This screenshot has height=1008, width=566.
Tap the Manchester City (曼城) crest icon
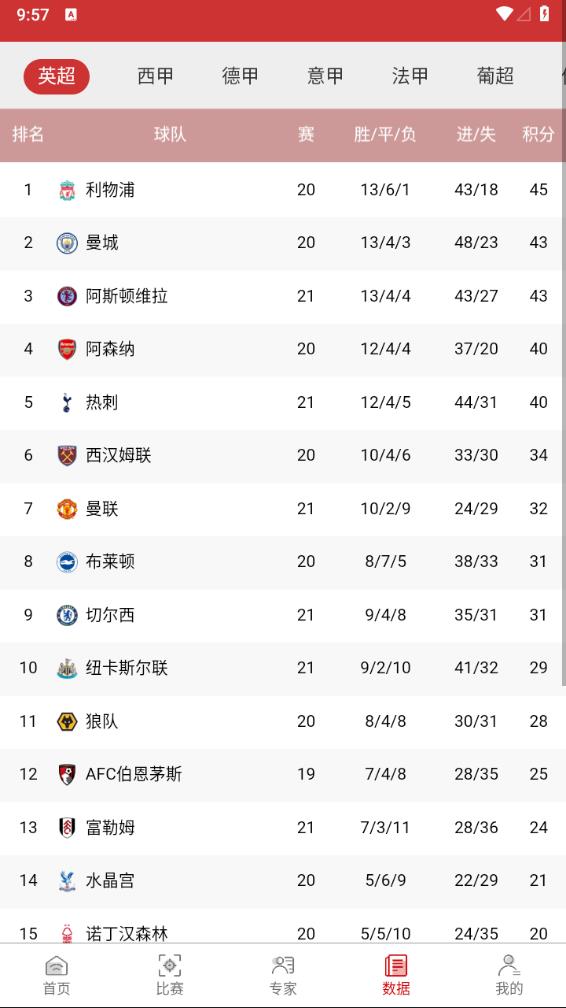coord(67,243)
